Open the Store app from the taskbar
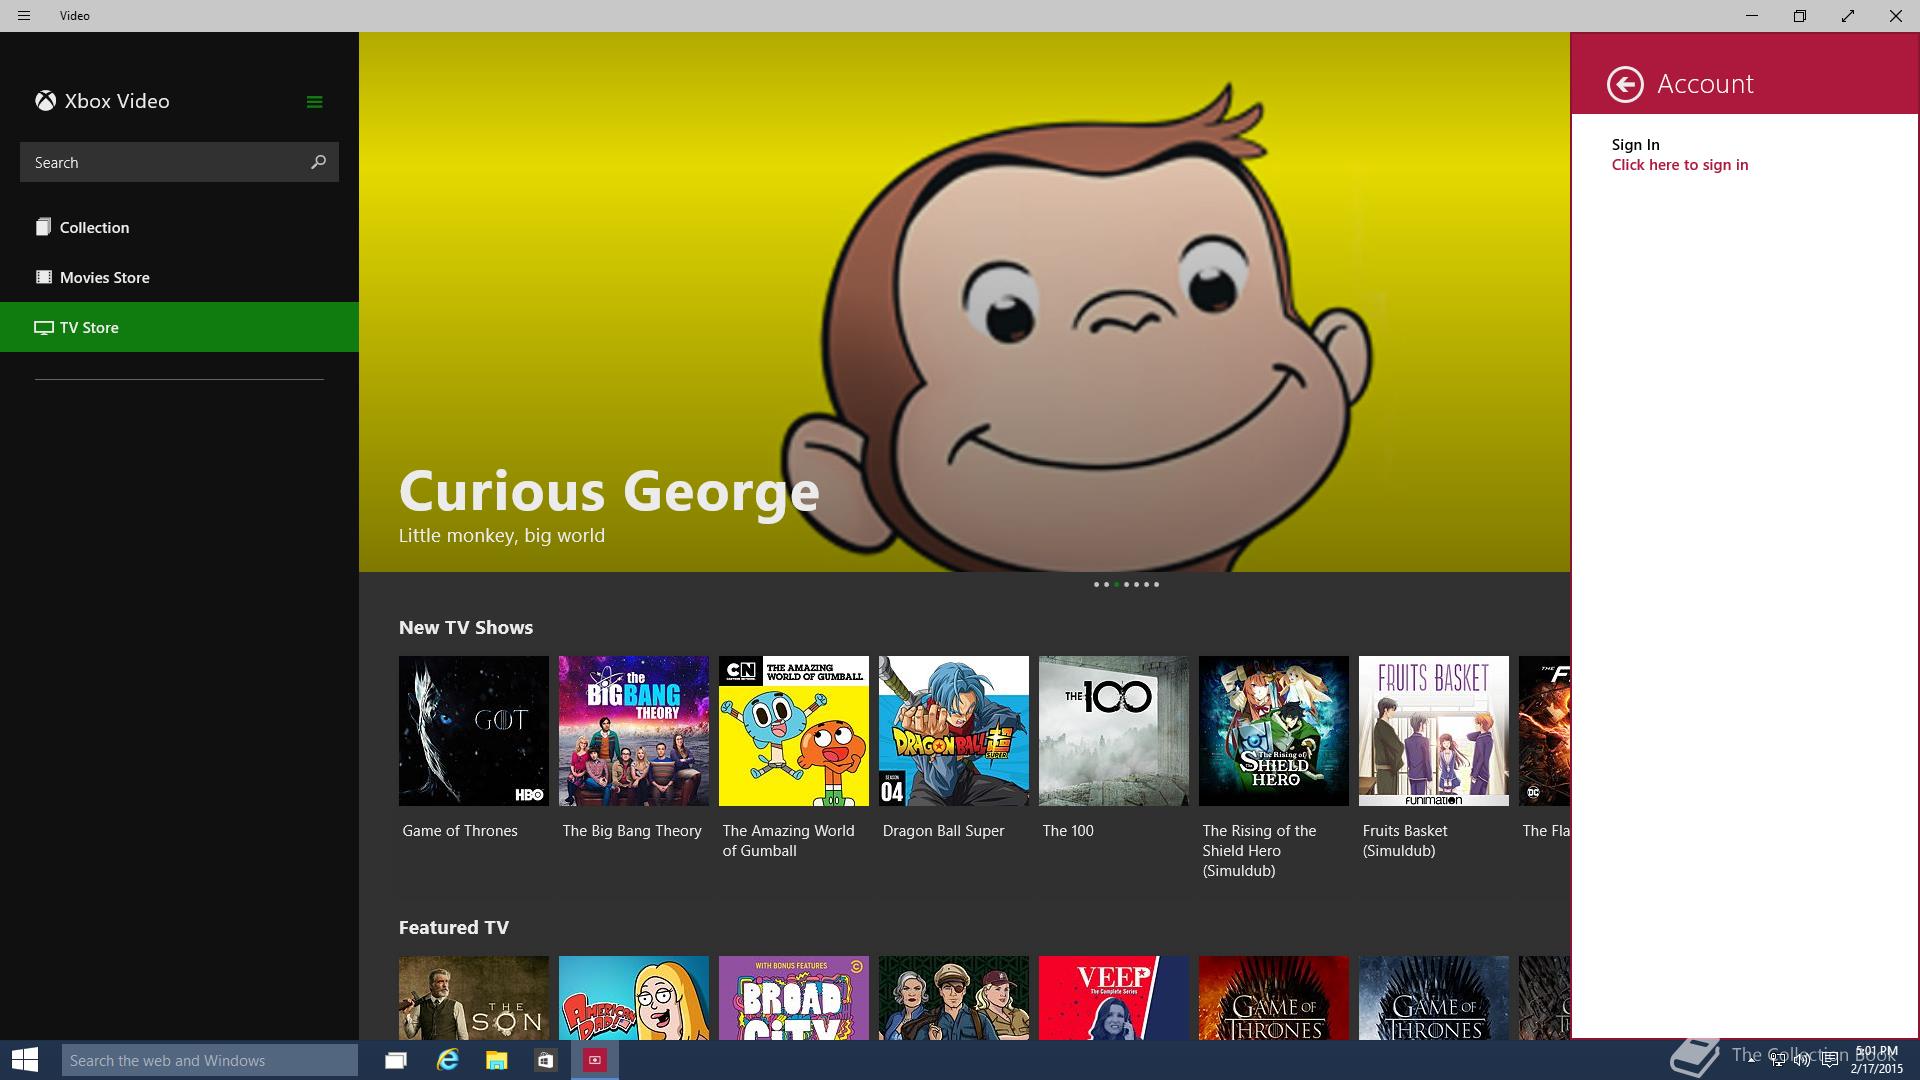The width and height of the screenshot is (1920, 1080). coord(545,1060)
